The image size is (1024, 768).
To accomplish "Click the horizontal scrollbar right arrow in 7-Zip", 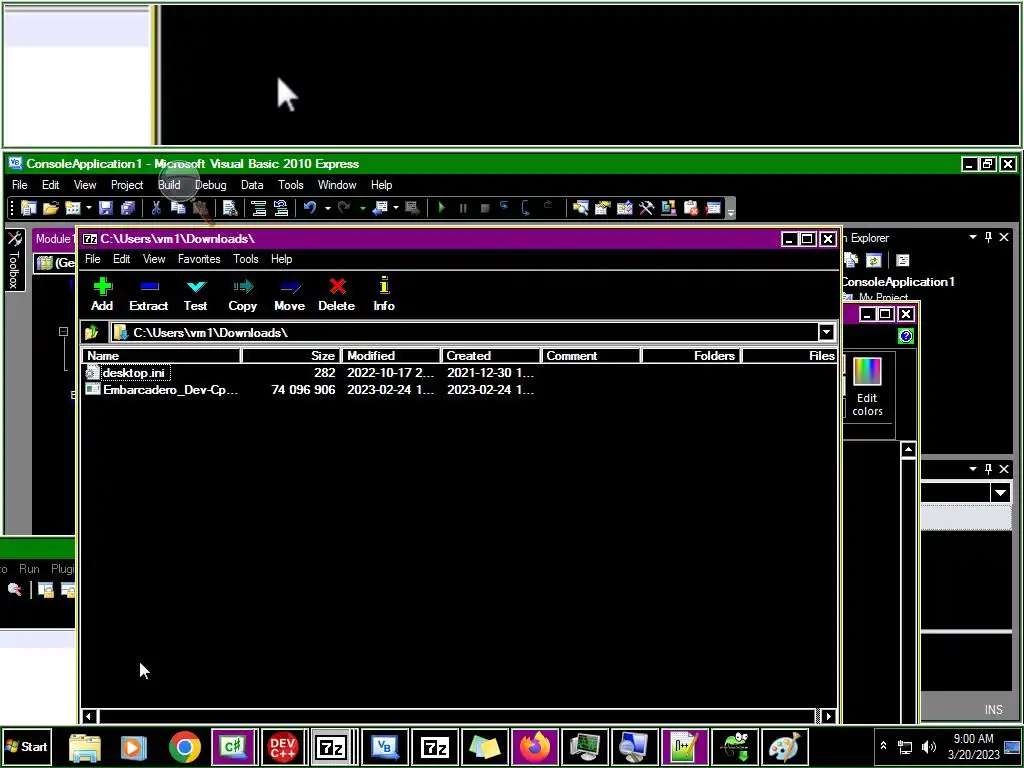I will pos(829,716).
